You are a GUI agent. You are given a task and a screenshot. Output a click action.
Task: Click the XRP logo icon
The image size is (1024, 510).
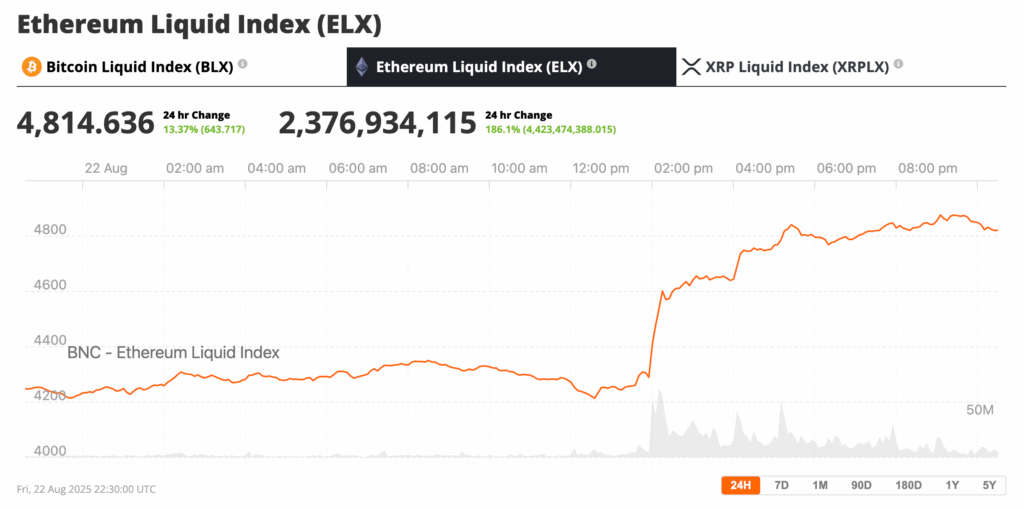tap(691, 67)
